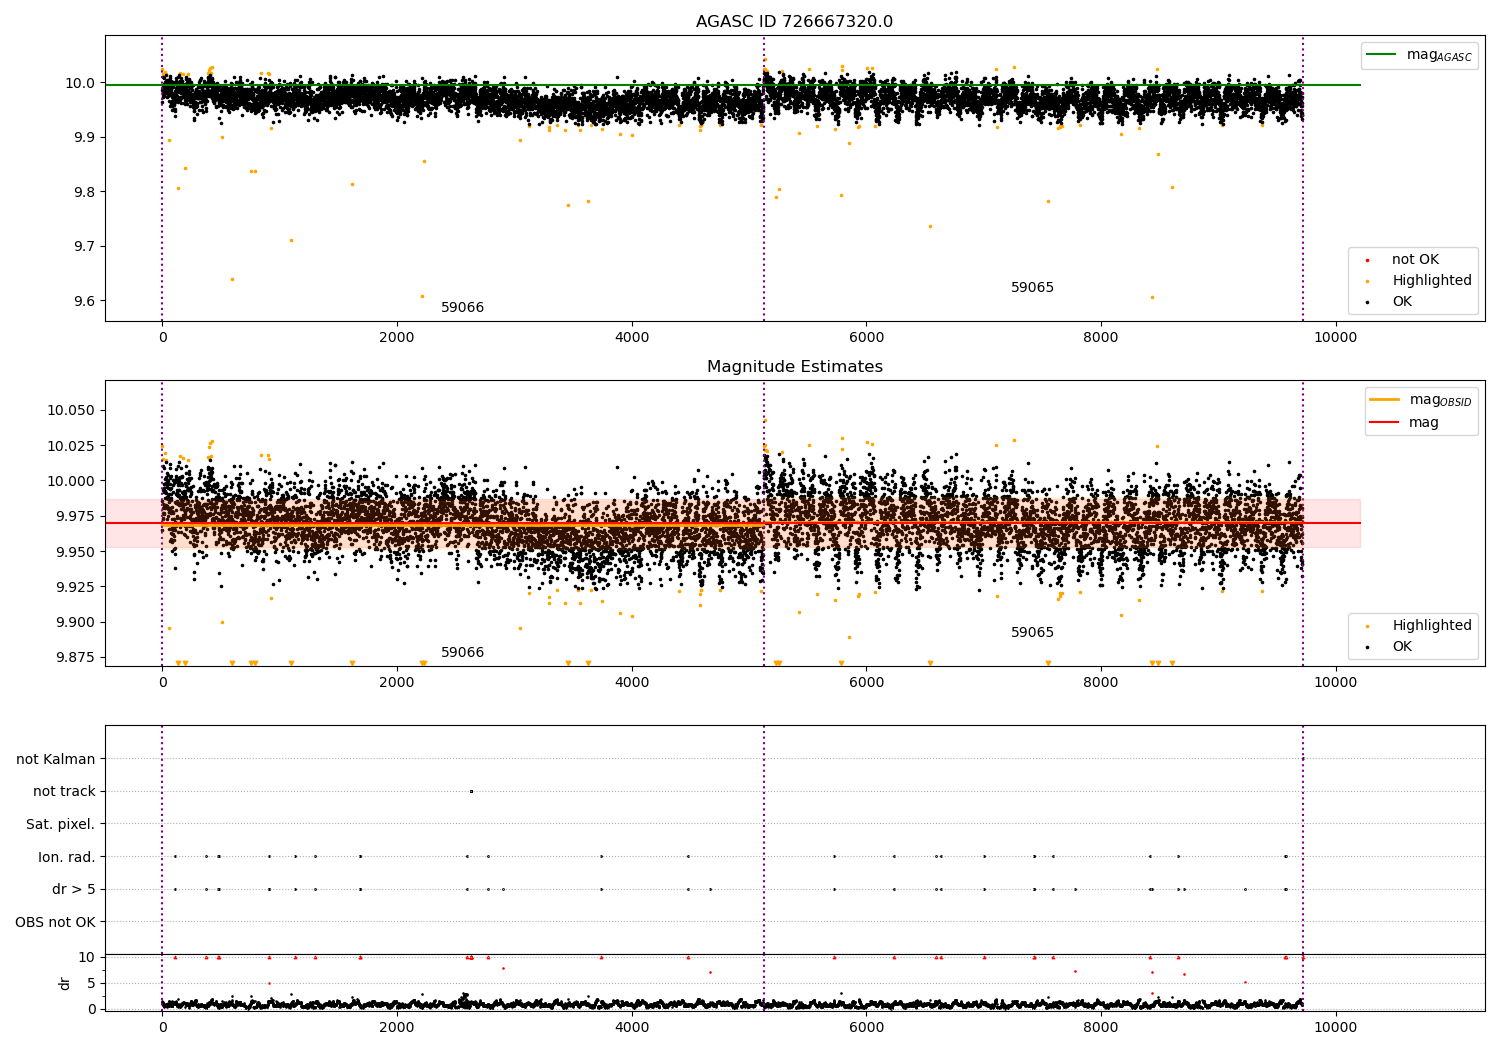Click the "4000" x-tick under the top plot

coord(632,337)
